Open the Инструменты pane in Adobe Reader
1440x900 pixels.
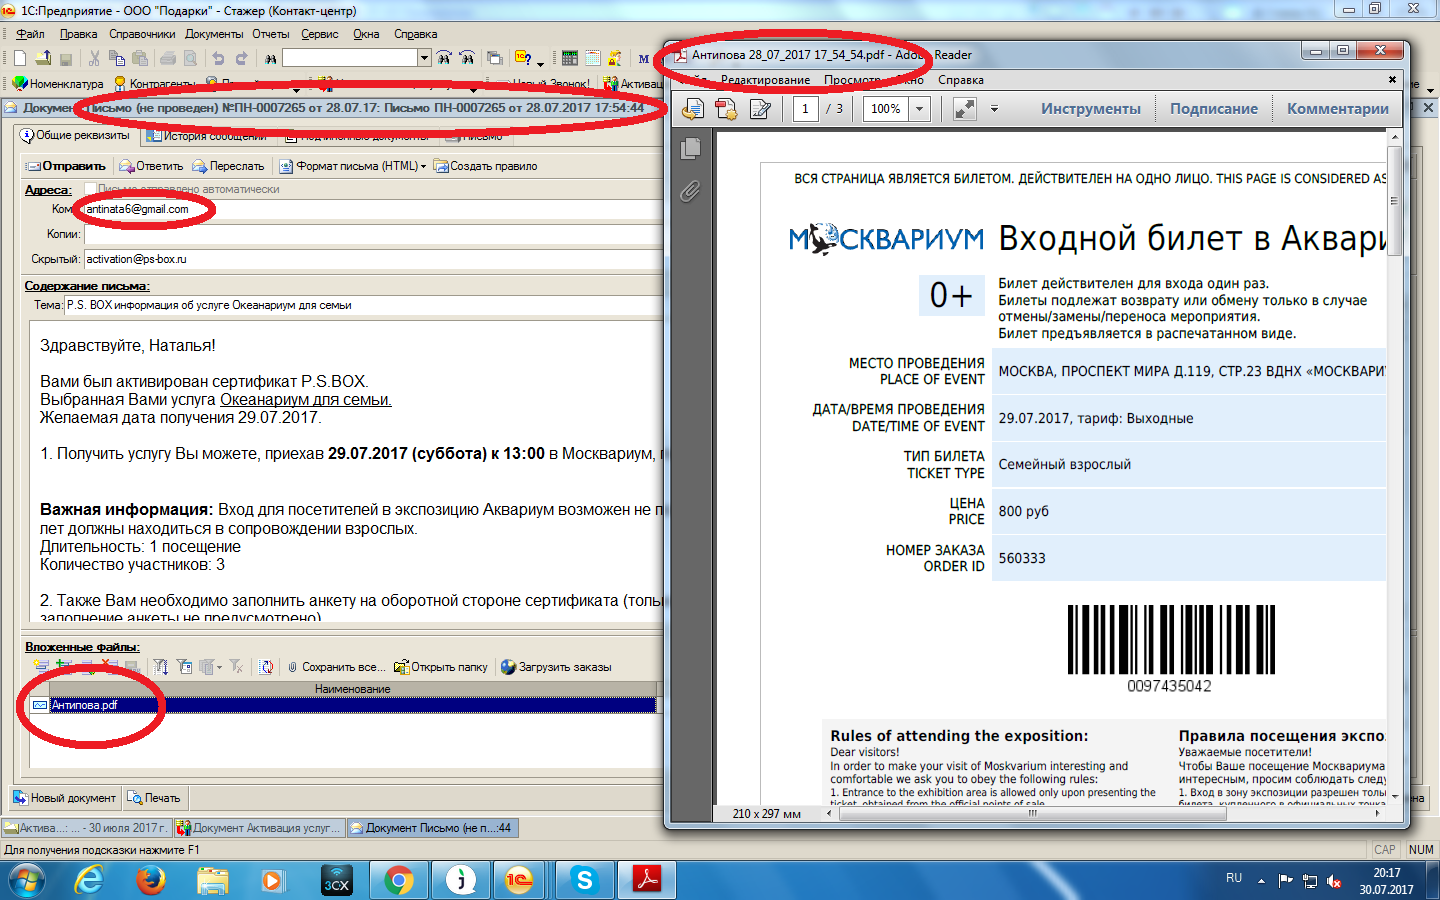coord(1091,109)
